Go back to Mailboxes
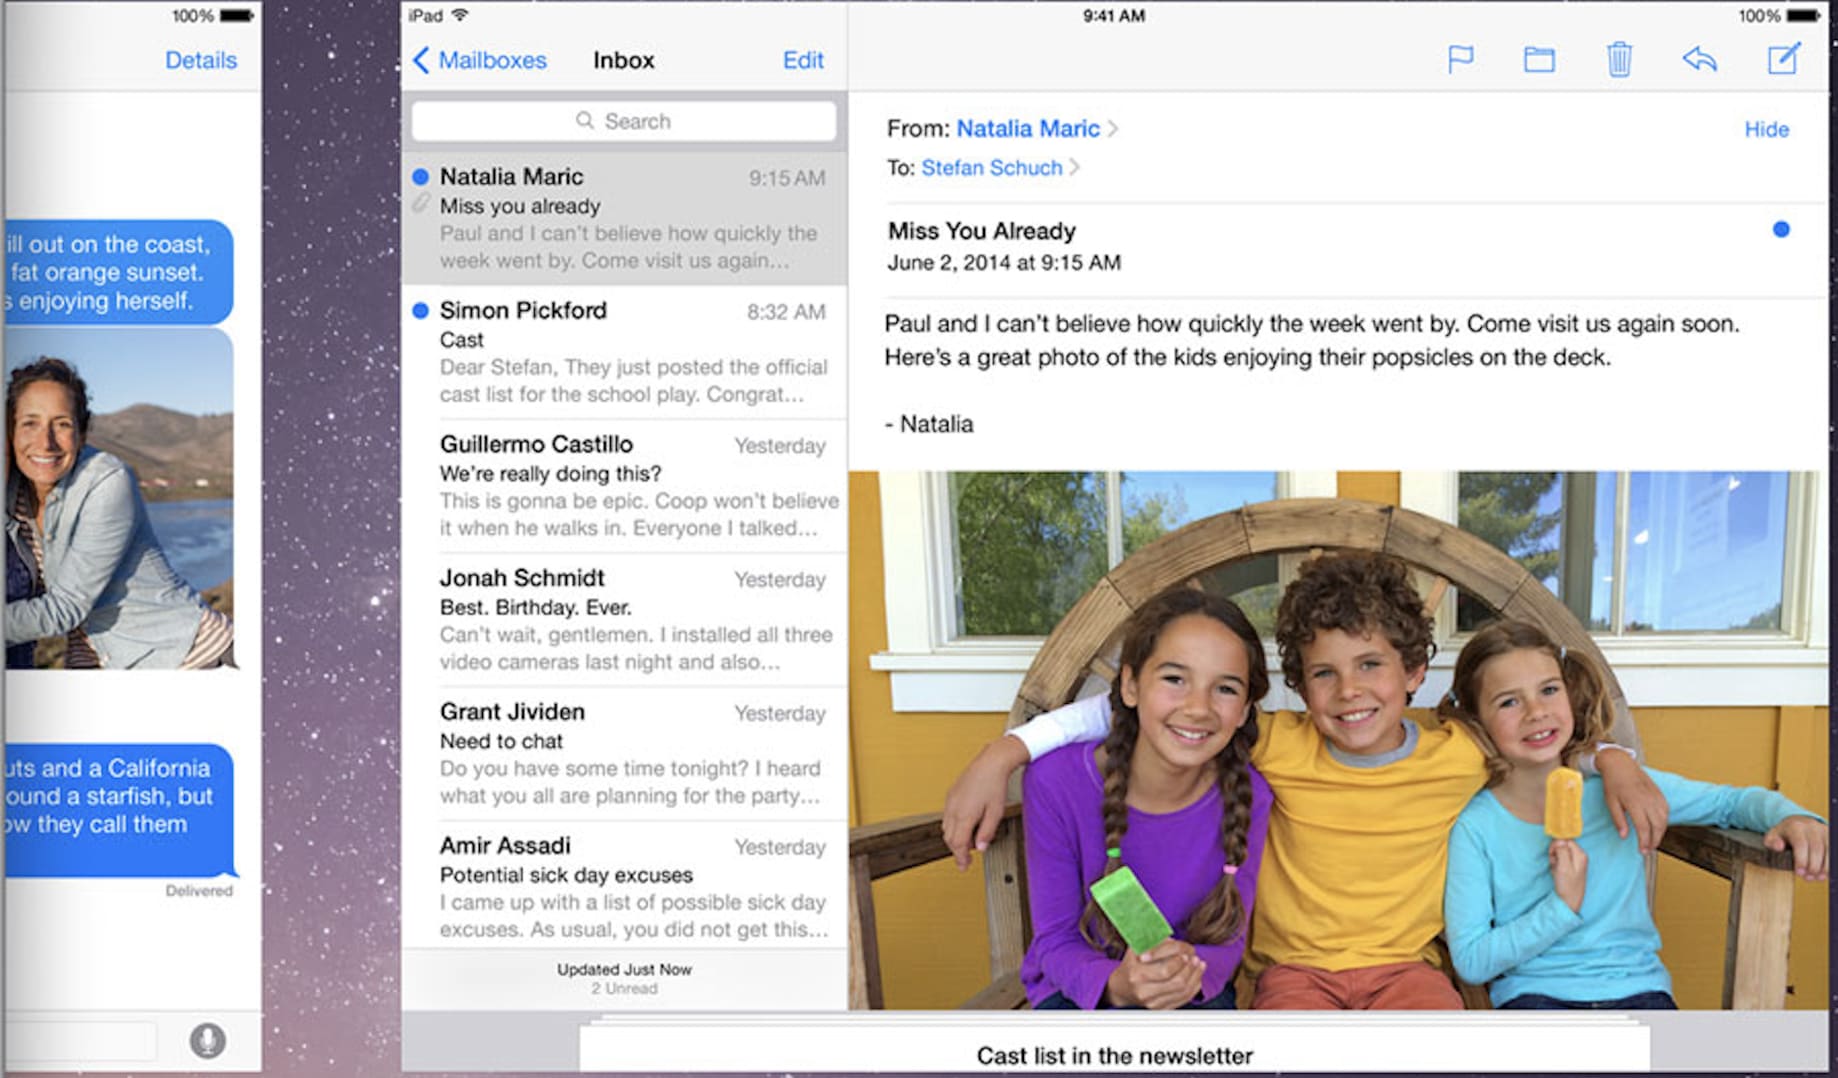1838x1078 pixels. 480,60
